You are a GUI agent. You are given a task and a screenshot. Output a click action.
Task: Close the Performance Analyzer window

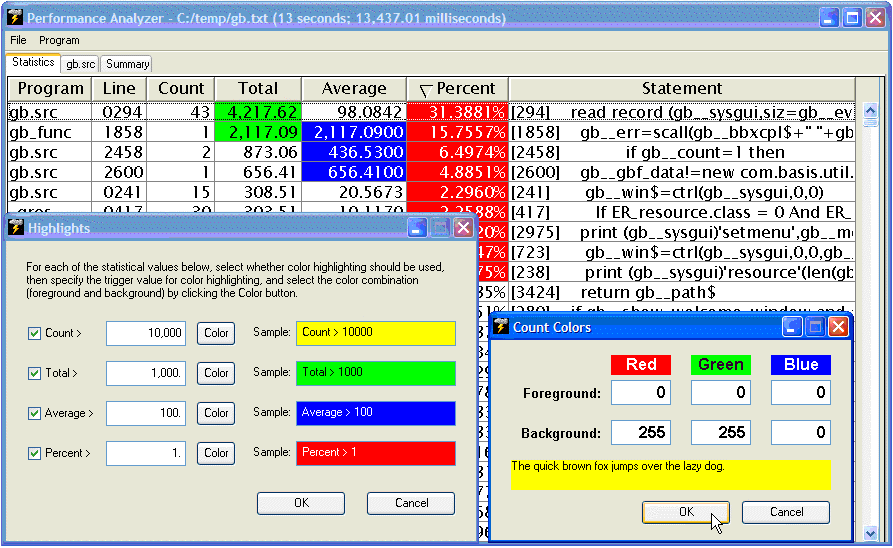(875, 18)
